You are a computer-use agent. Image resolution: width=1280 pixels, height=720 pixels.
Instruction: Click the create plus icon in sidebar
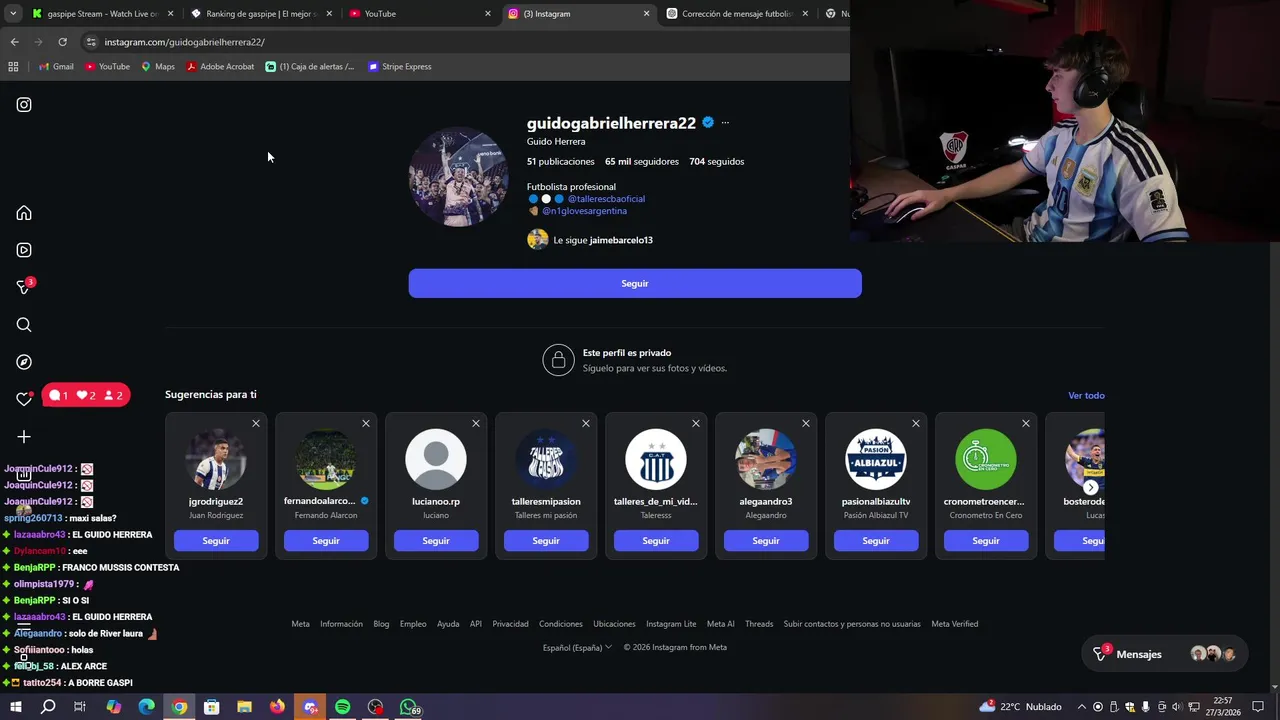pyautogui.click(x=24, y=437)
